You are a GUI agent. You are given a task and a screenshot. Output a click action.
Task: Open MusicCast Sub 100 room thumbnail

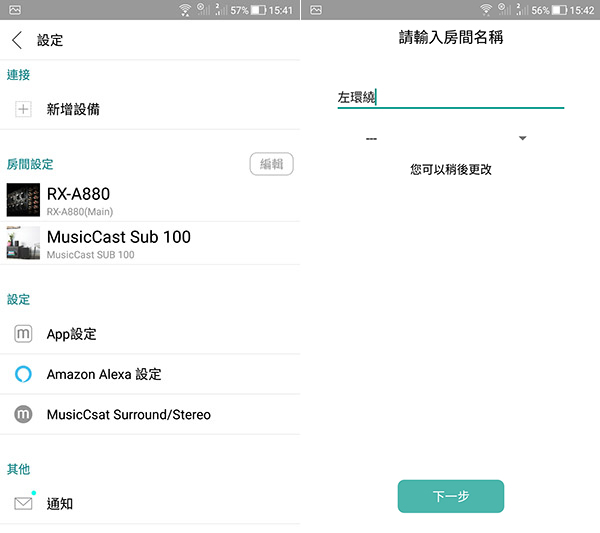[23, 243]
